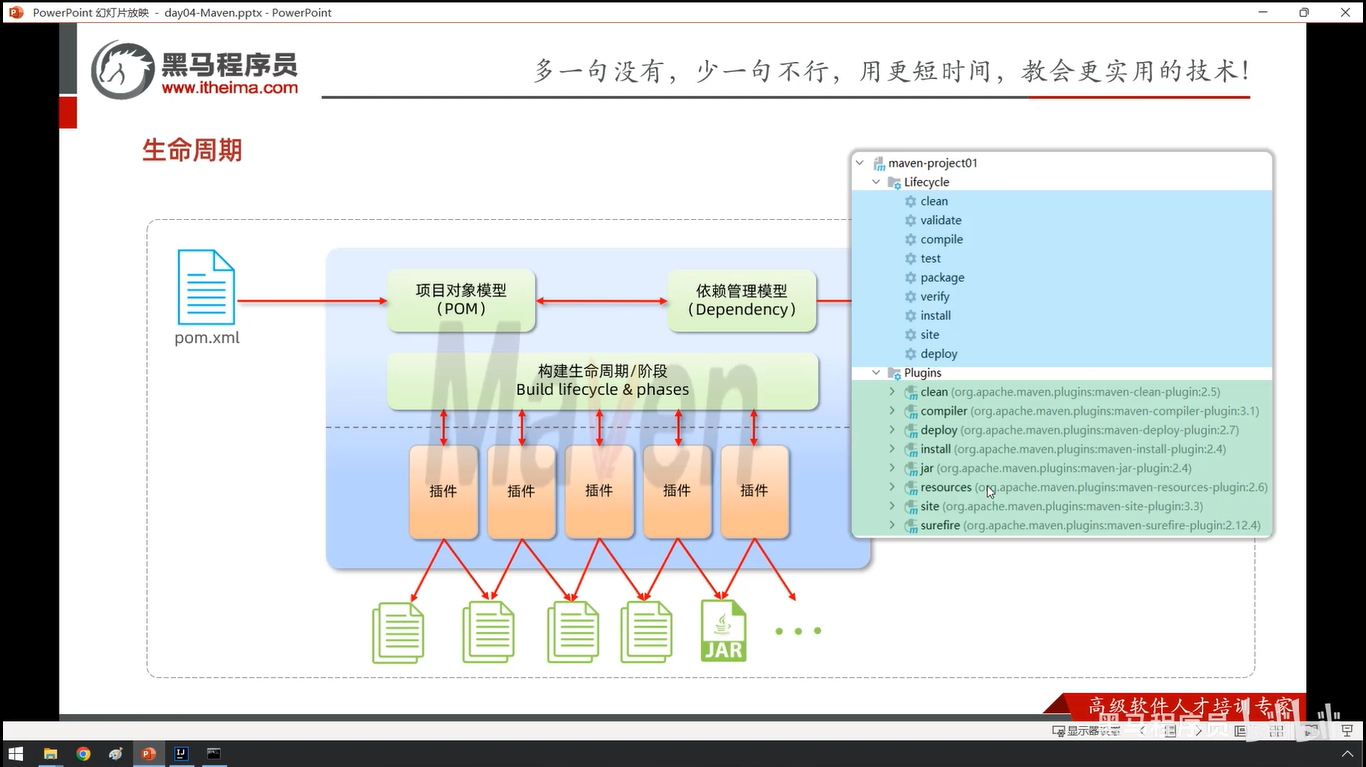This screenshot has width=1366, height=767.
Task: Expand the install plugin chevron under Plugins
Action: click(892, 449)
